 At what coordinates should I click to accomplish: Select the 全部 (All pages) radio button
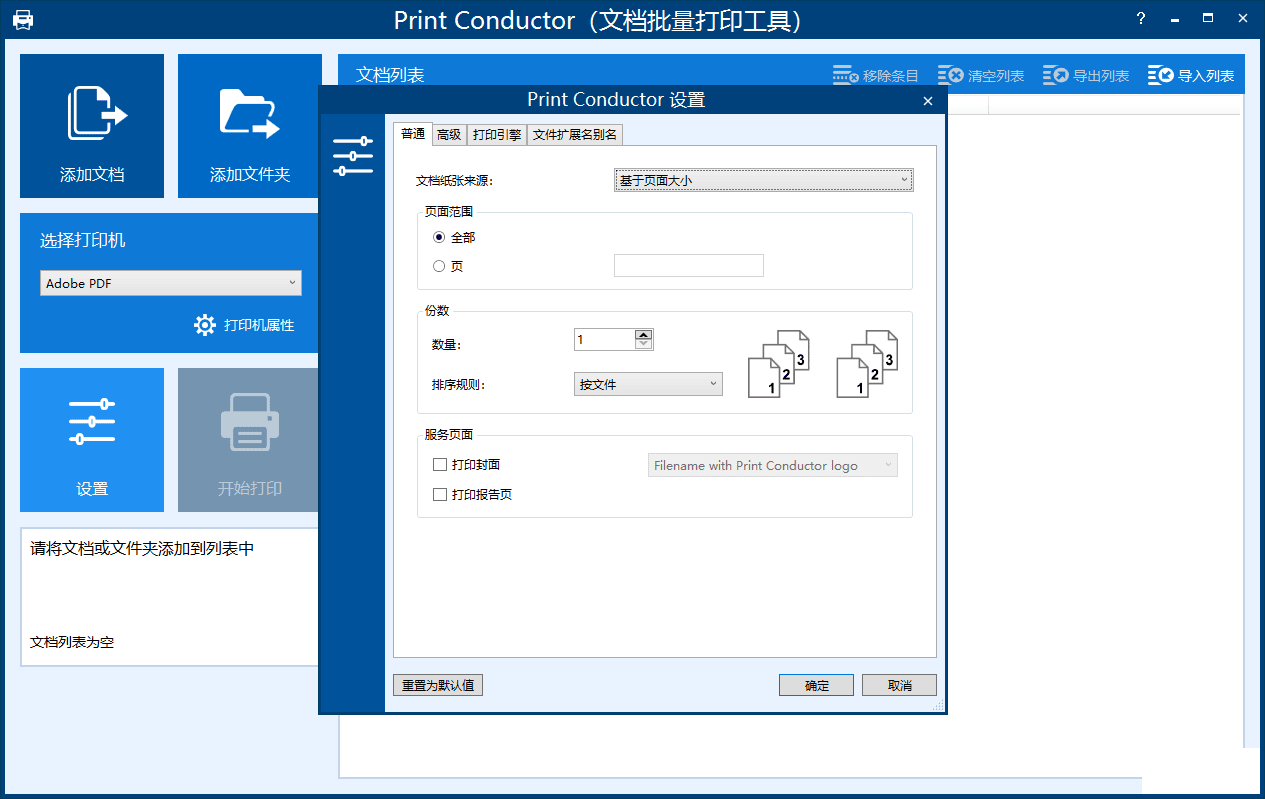(439, 237)
